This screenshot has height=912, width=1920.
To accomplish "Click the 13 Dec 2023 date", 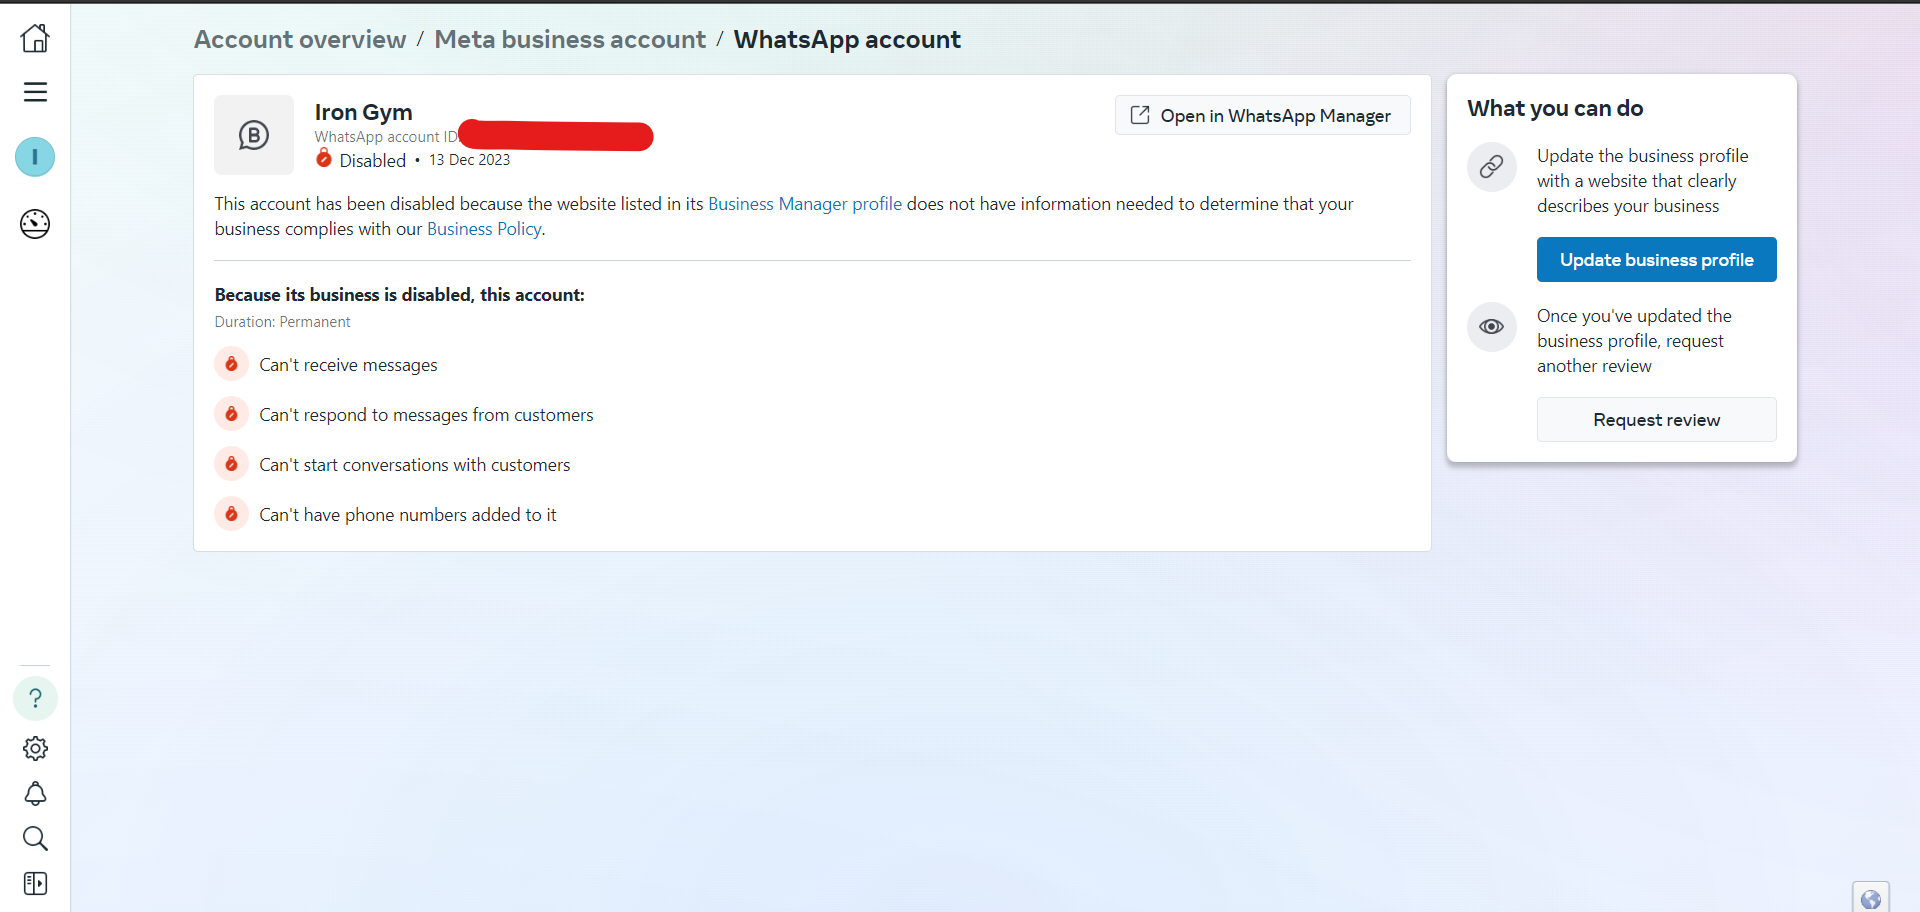I will 470,160.
